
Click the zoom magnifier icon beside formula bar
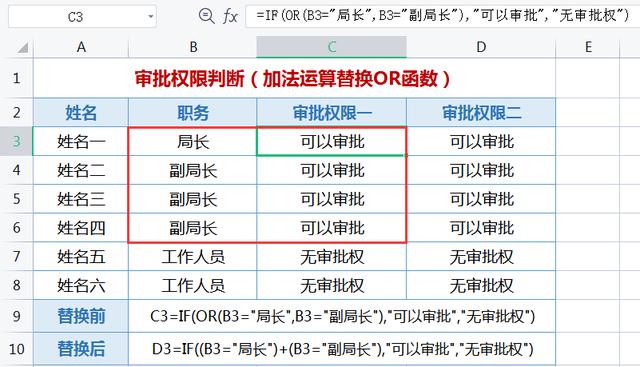(x=207, y=16)
